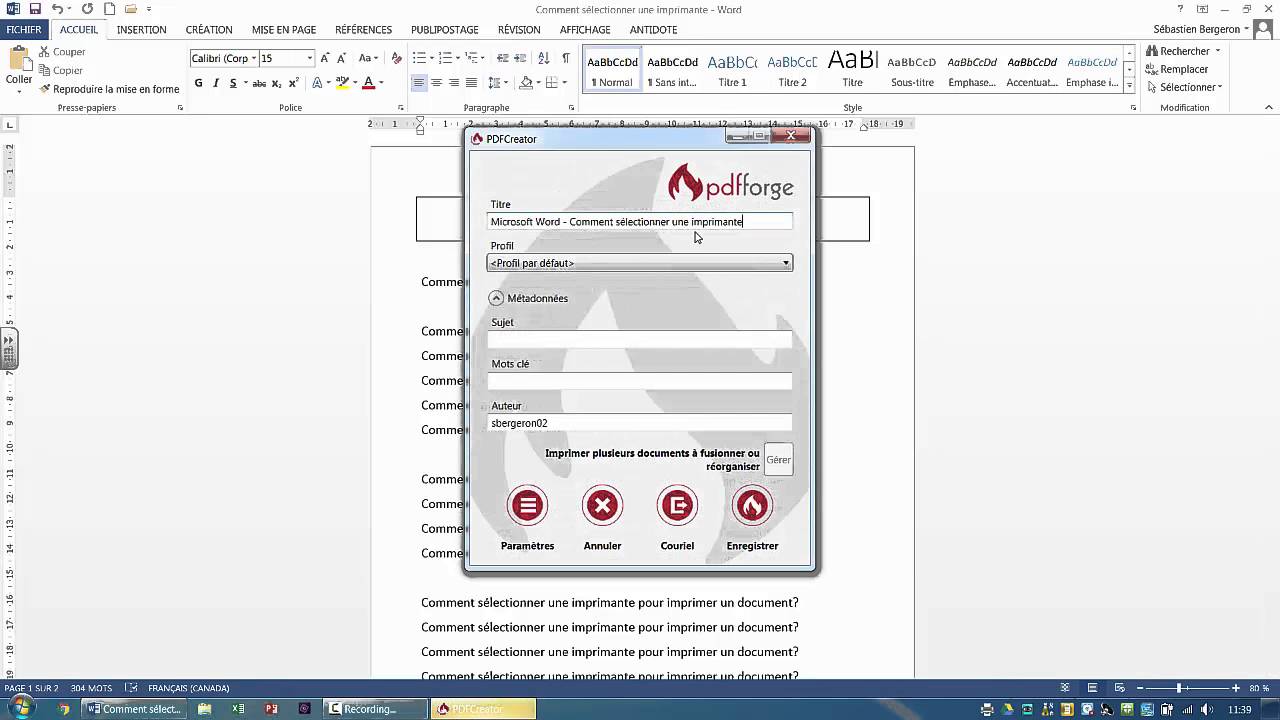Click red font color A button
The height and width of the screenshot is (720, 1280).
(x=368, y=83)
